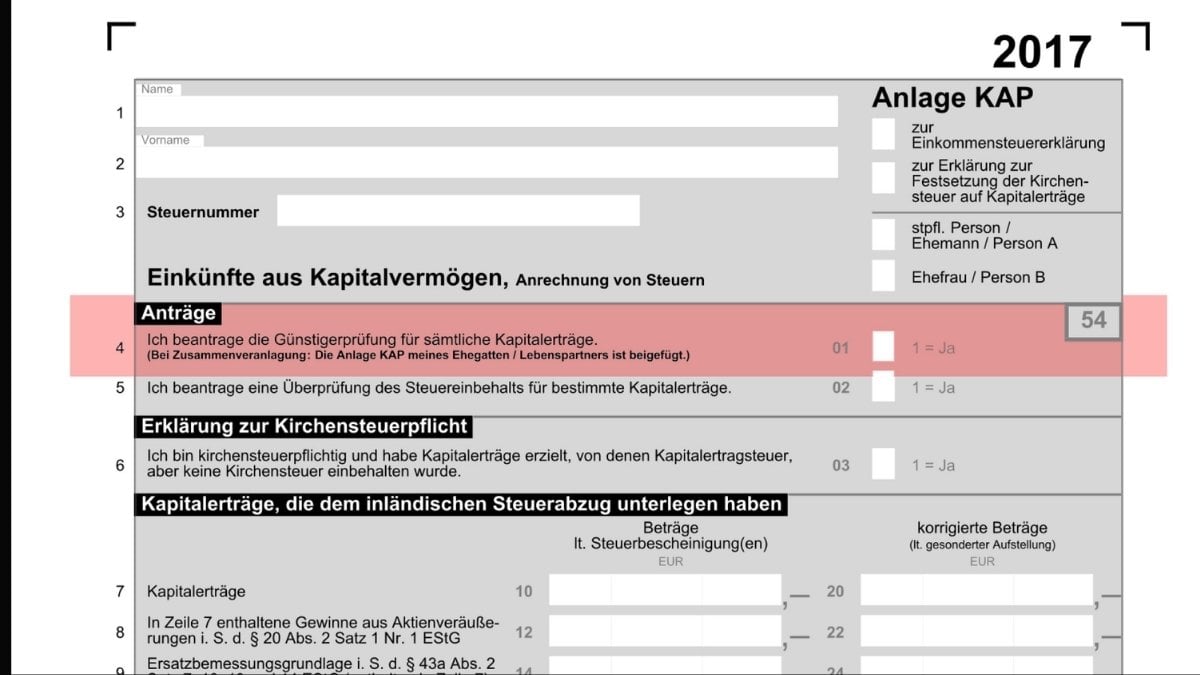The height and width of the screenshot is (675, 1200).
Task: Click the 'Anlage KAP' title
Action: coord(952,98)
